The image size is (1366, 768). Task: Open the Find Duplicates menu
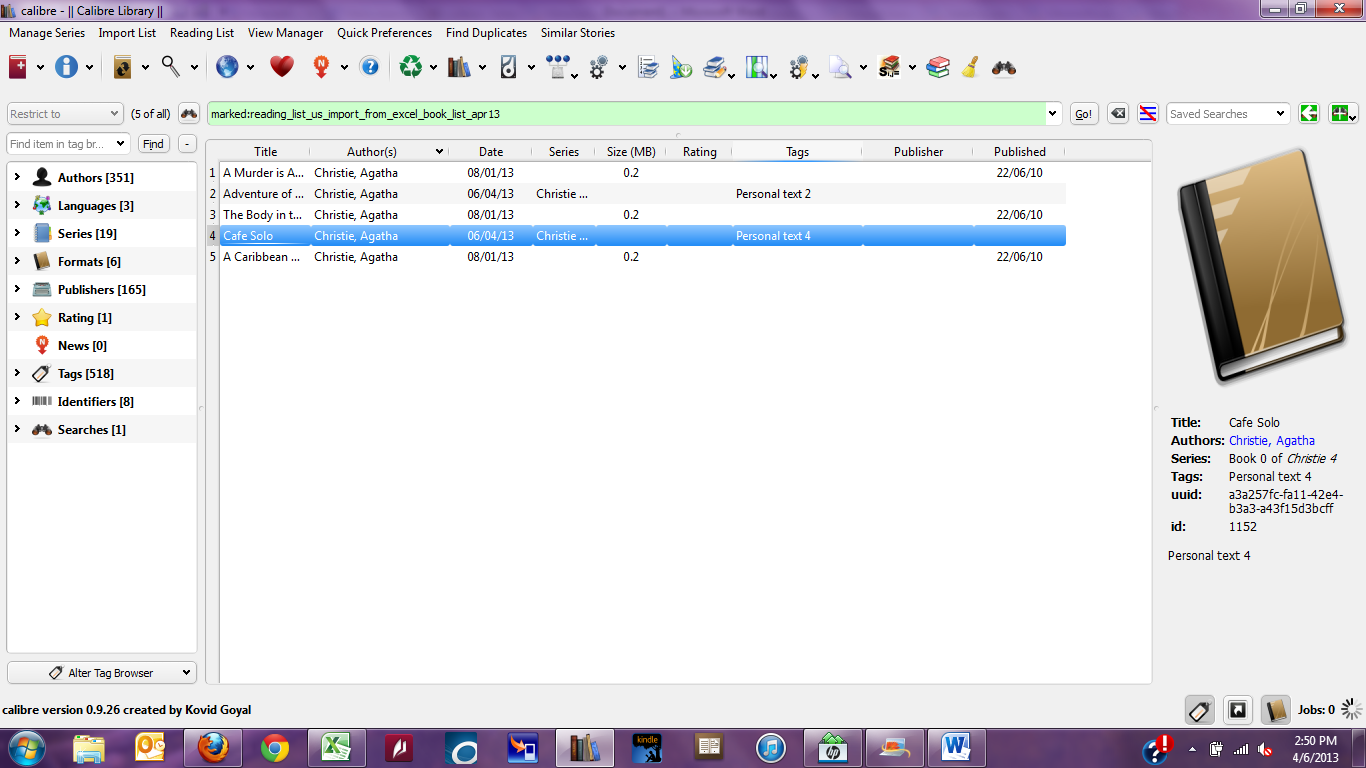click(x=486, y=33)
